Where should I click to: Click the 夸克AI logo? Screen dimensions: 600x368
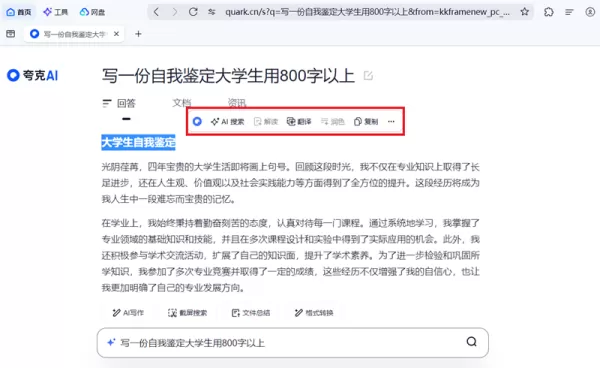[x=33, y=75]
